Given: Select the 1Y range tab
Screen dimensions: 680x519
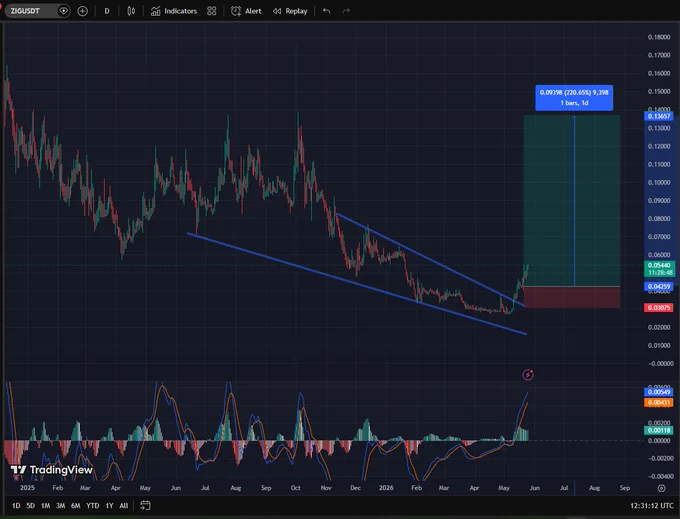Looking at the screenshot, I should click(109, 506).
